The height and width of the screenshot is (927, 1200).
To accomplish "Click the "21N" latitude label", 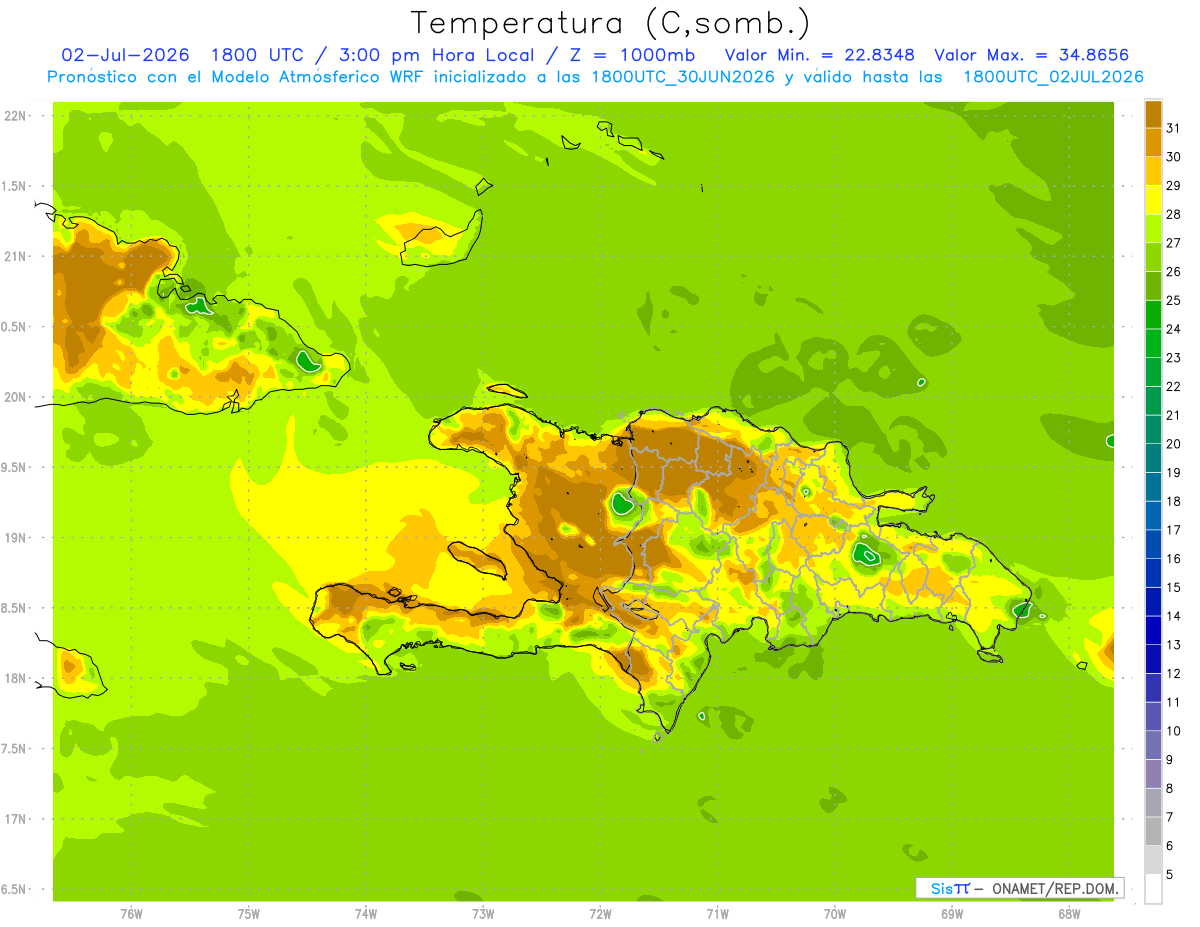I will pos(14,256).
